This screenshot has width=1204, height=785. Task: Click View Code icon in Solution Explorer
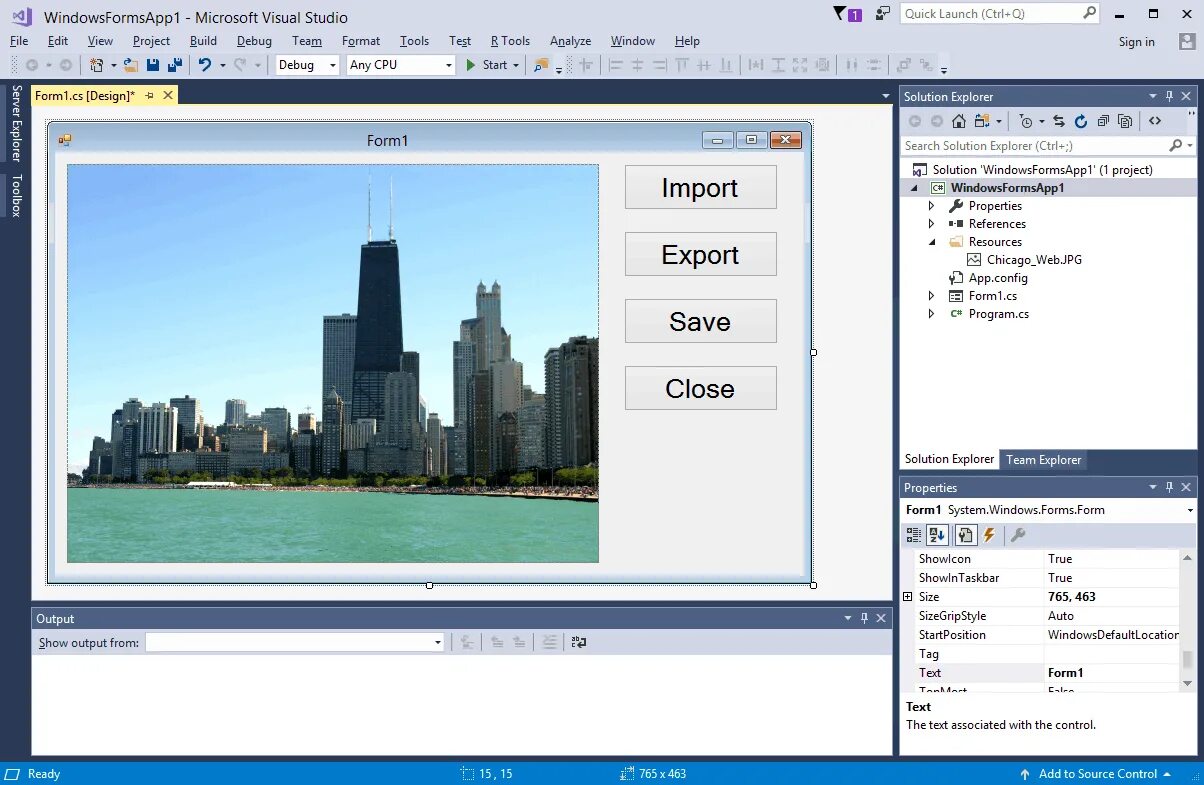(1155, 121)
